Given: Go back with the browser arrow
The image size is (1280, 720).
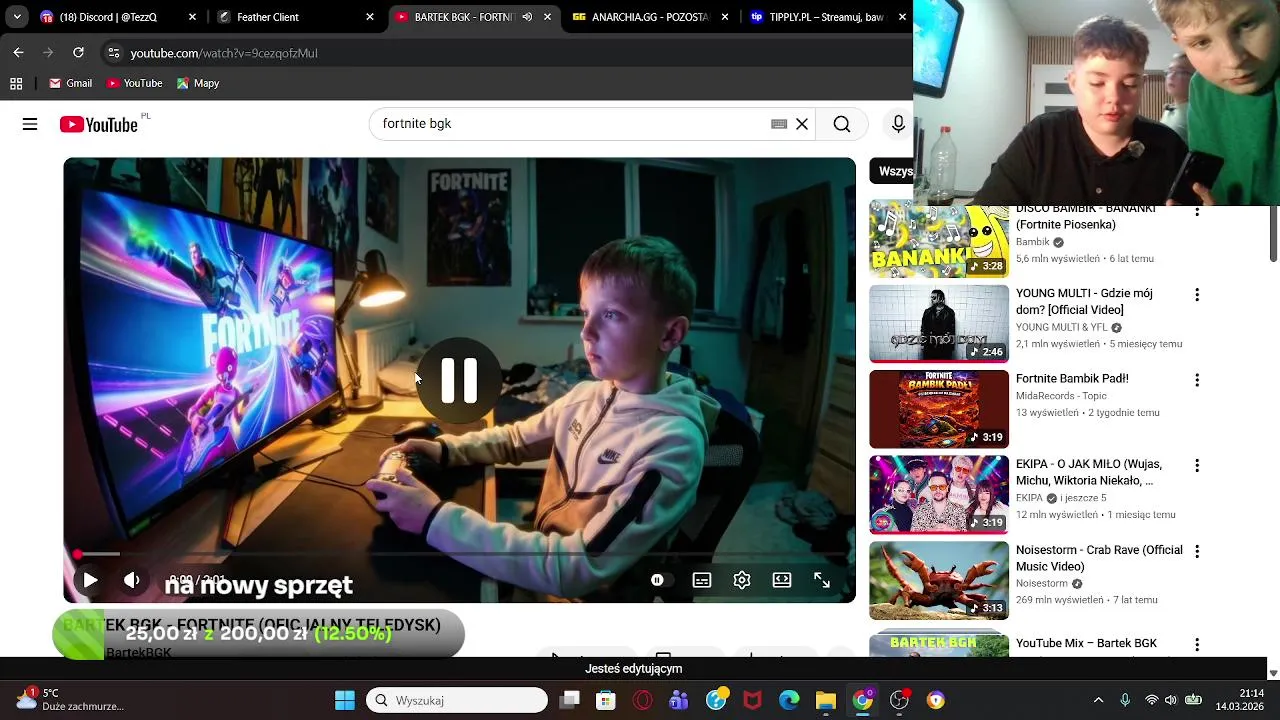Looking at the screenshot, I should pyautogui.click(x=18, y=53).
